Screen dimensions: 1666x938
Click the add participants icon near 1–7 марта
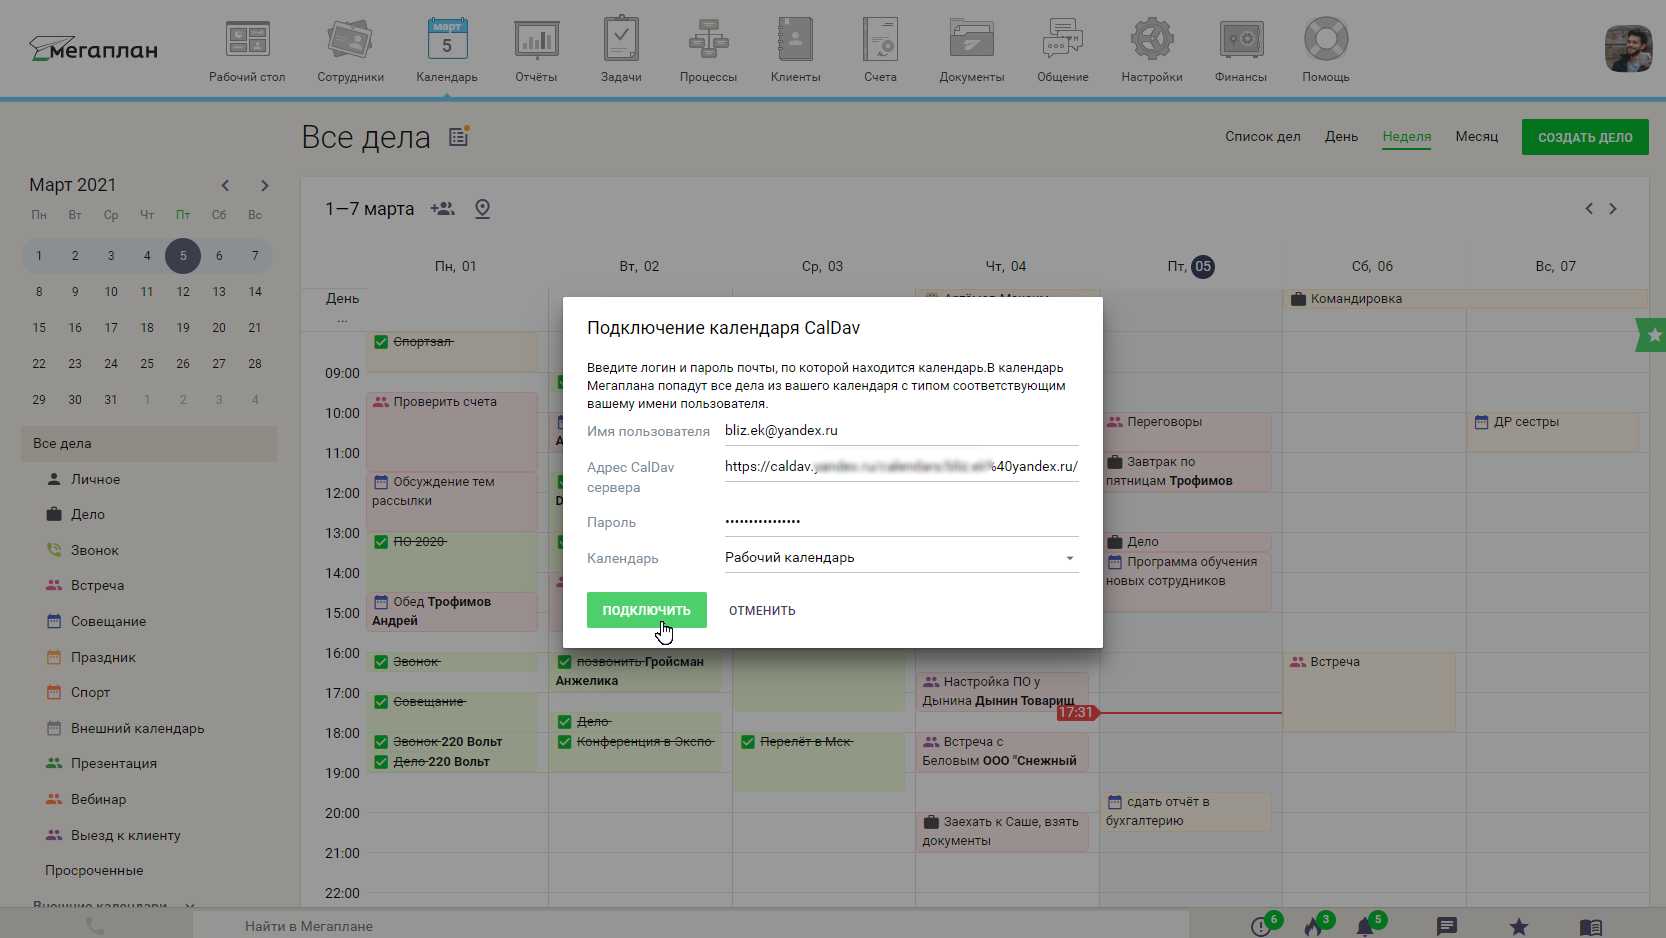442,208
